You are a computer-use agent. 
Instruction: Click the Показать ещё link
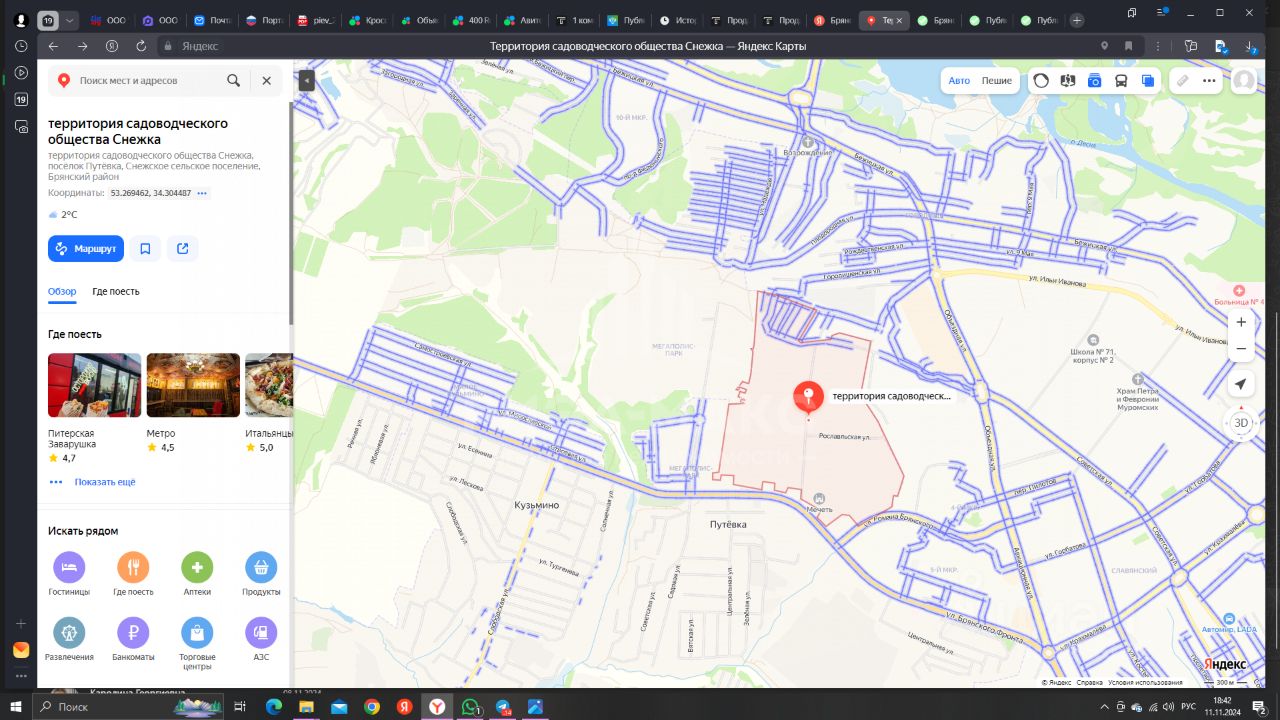point(104,482)
